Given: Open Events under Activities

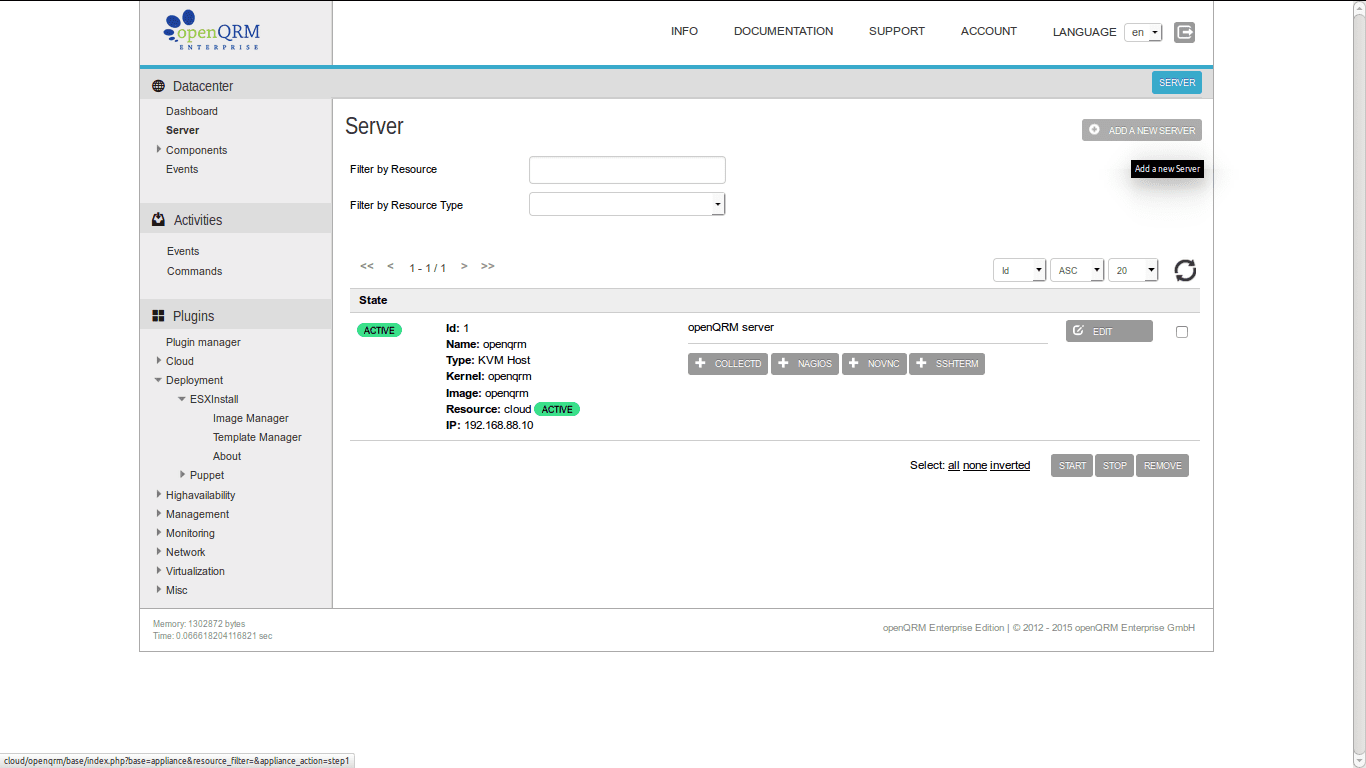Looking at the screenshot, I should pos(183,251).
